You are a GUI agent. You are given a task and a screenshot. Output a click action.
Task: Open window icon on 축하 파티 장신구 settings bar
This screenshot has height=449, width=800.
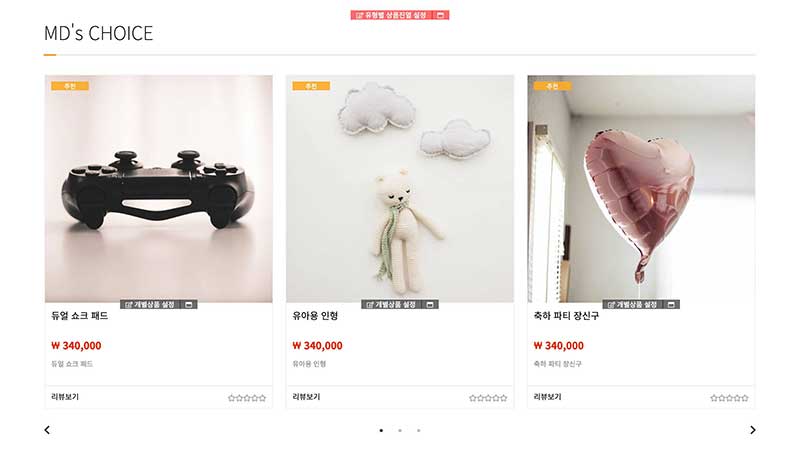(671, 305)
